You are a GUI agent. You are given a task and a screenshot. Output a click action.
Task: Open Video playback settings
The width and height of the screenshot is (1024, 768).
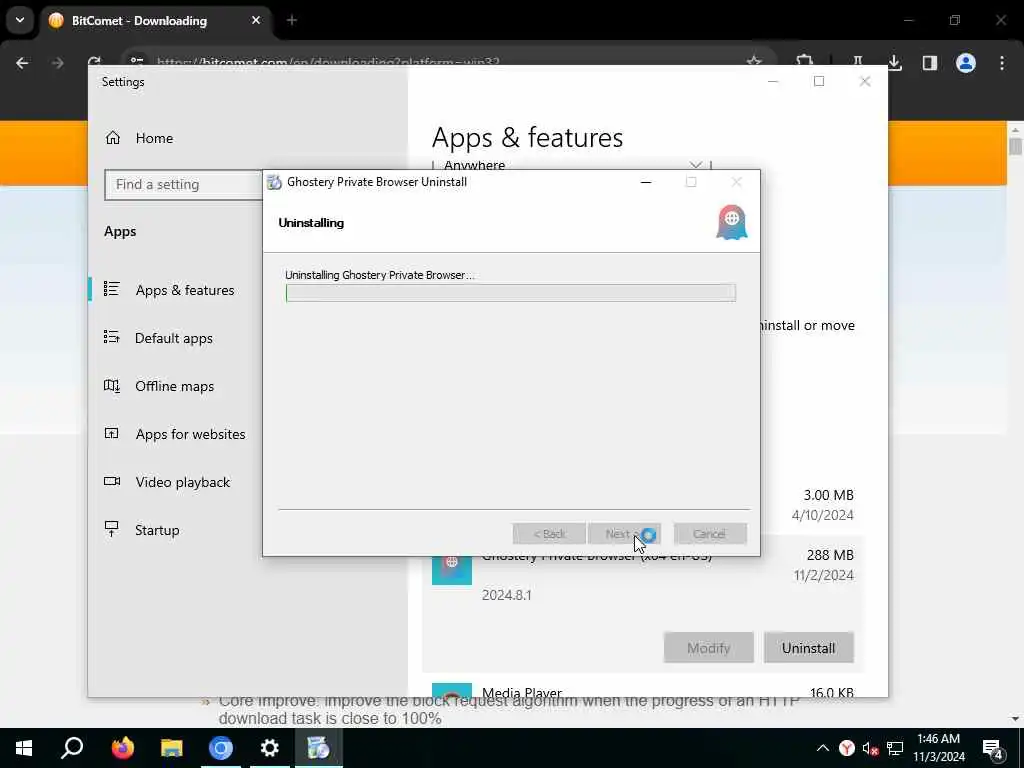pyautogui.click(x=183, y=482)
